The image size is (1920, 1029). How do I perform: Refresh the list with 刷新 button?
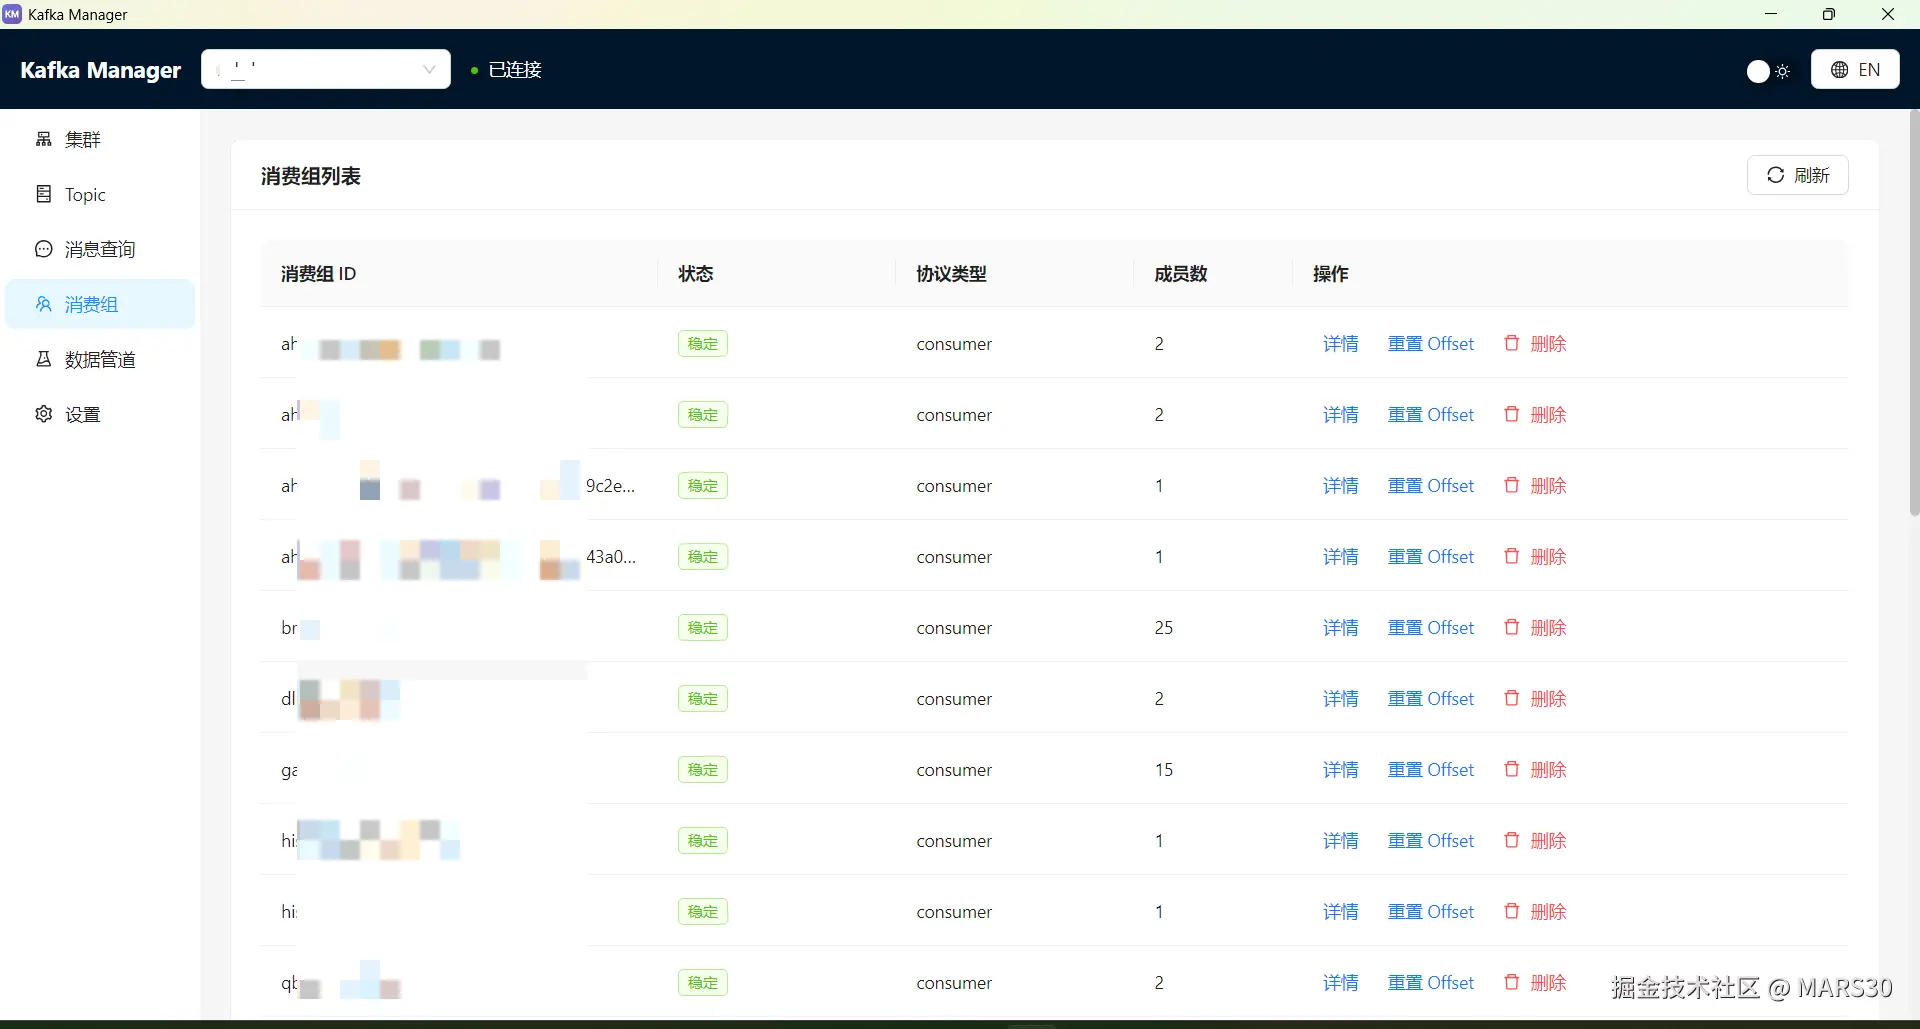tap(1797, 175)
